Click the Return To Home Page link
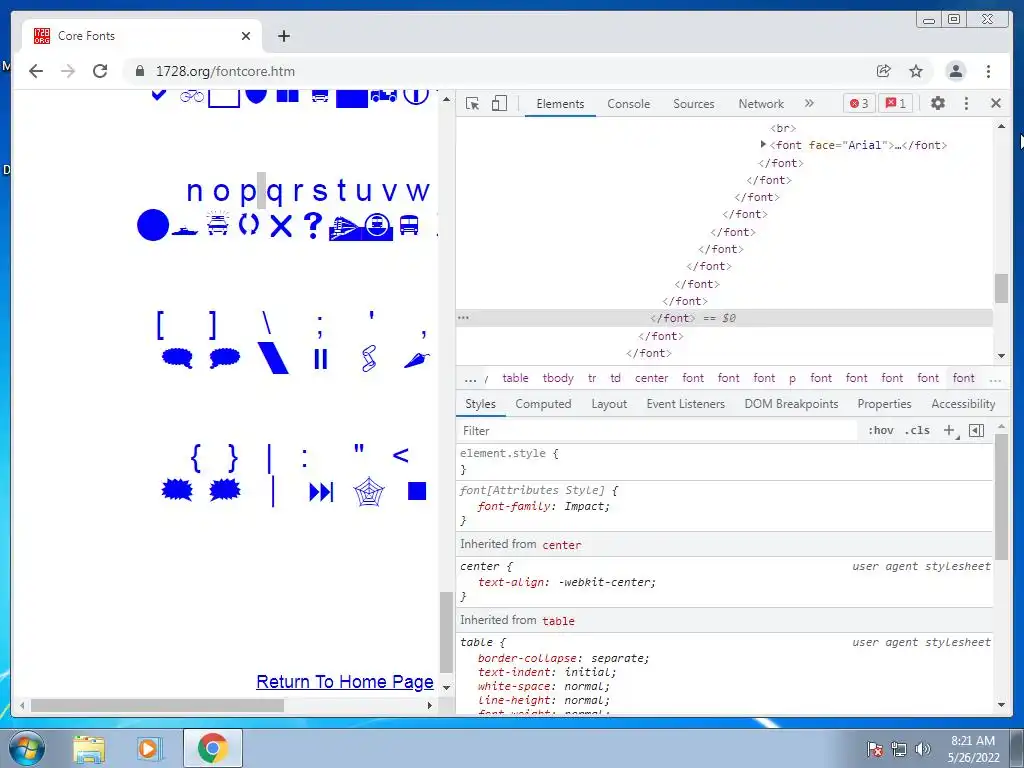The height and width of the screenshot is (768, 1024). pyautogui.click(x=345, y=682)
